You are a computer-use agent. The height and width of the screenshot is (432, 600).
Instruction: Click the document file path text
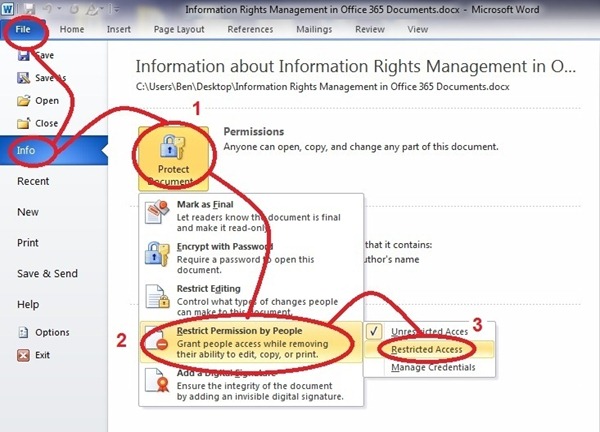pyautogui.click(x=323, y=87)
